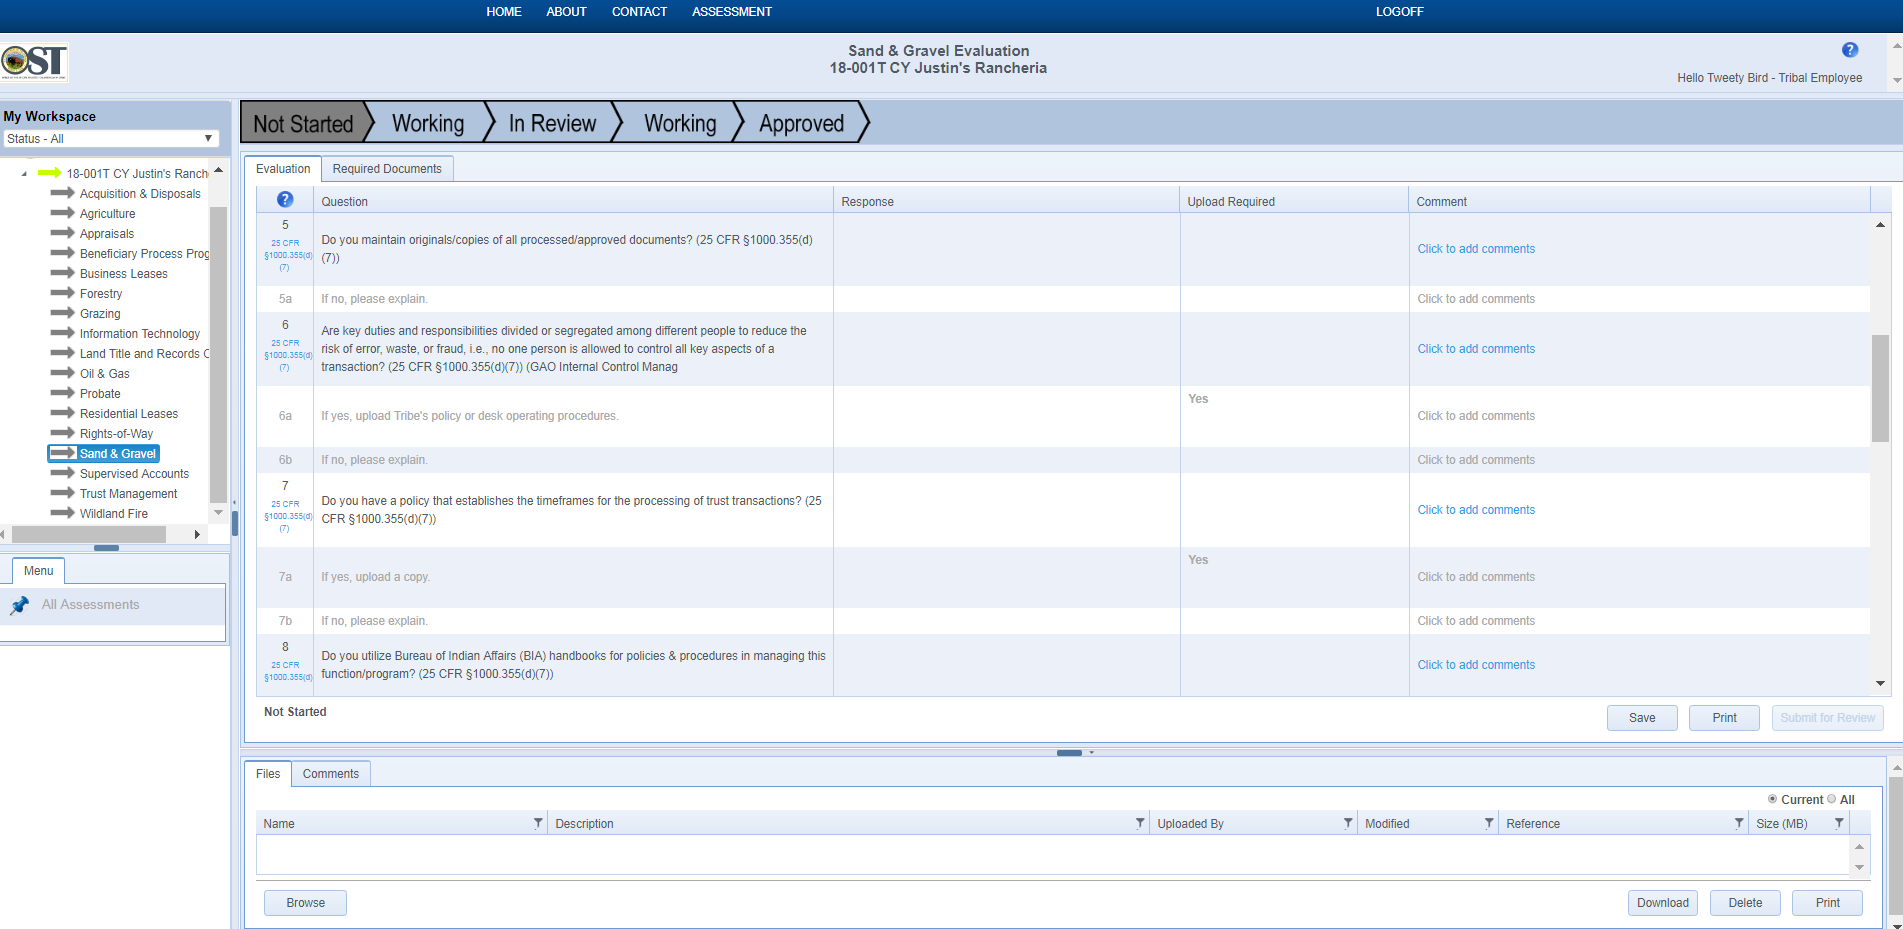
Task: Click the help icon in the Question grid header
Action: (x=285, y=200)
